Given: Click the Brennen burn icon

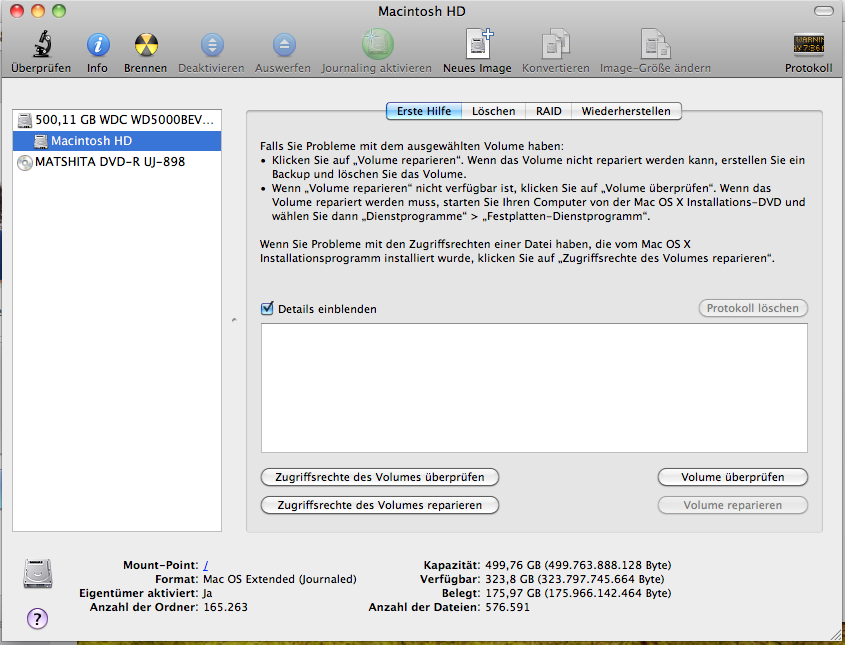Looking at the screenshot, I should tap(145, 45).
